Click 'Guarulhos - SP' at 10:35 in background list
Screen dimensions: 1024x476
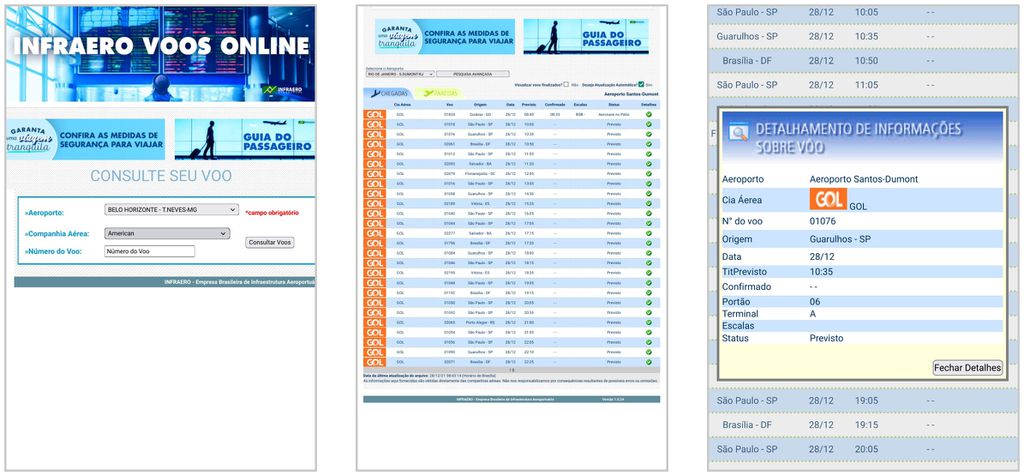point(747,37)
